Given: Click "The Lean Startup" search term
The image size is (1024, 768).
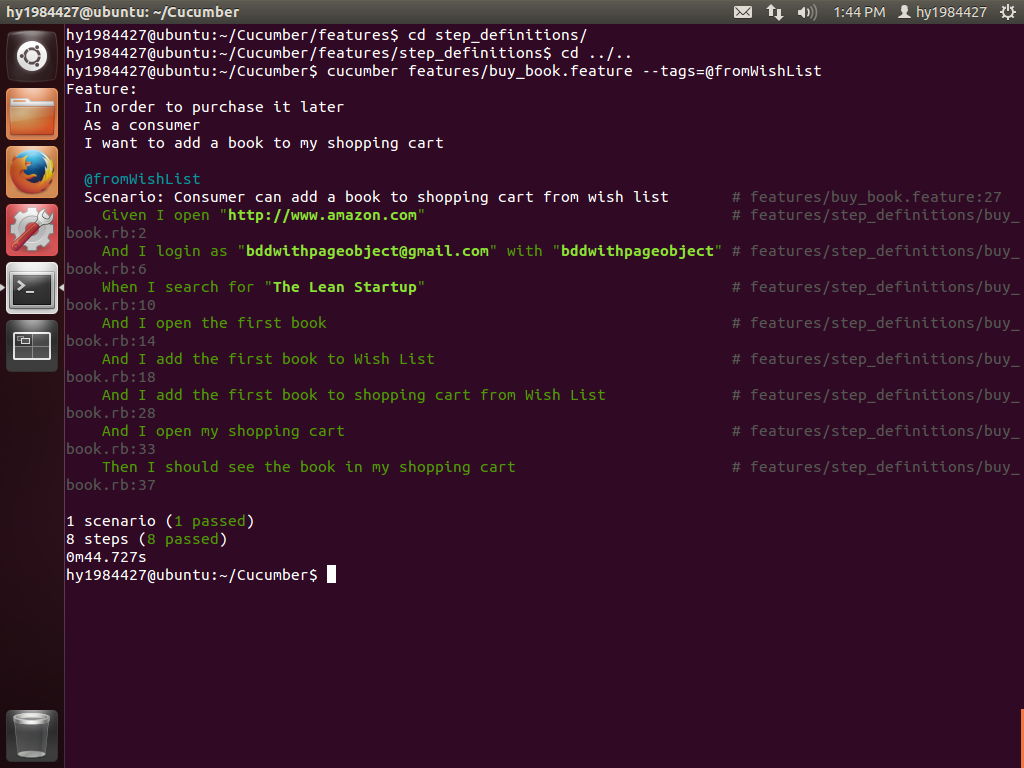Looking at the screenshot, I should (x=345, y=287).
